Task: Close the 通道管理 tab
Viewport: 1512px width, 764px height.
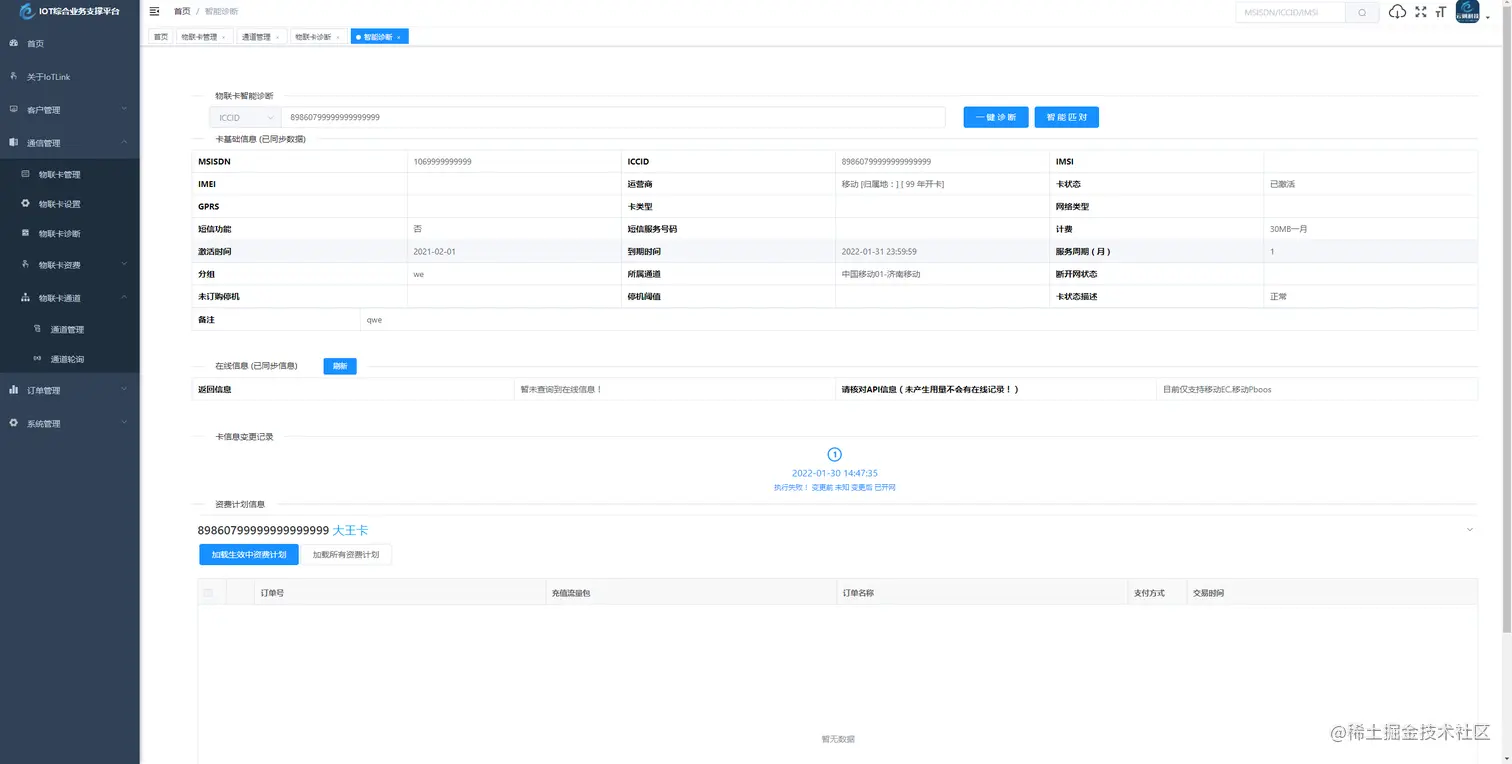Action: click(x=277, y=37)
